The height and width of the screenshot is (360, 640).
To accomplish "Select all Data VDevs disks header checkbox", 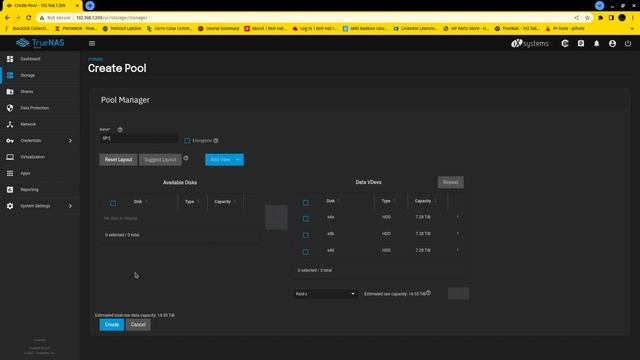I will [x=305, y=202].
